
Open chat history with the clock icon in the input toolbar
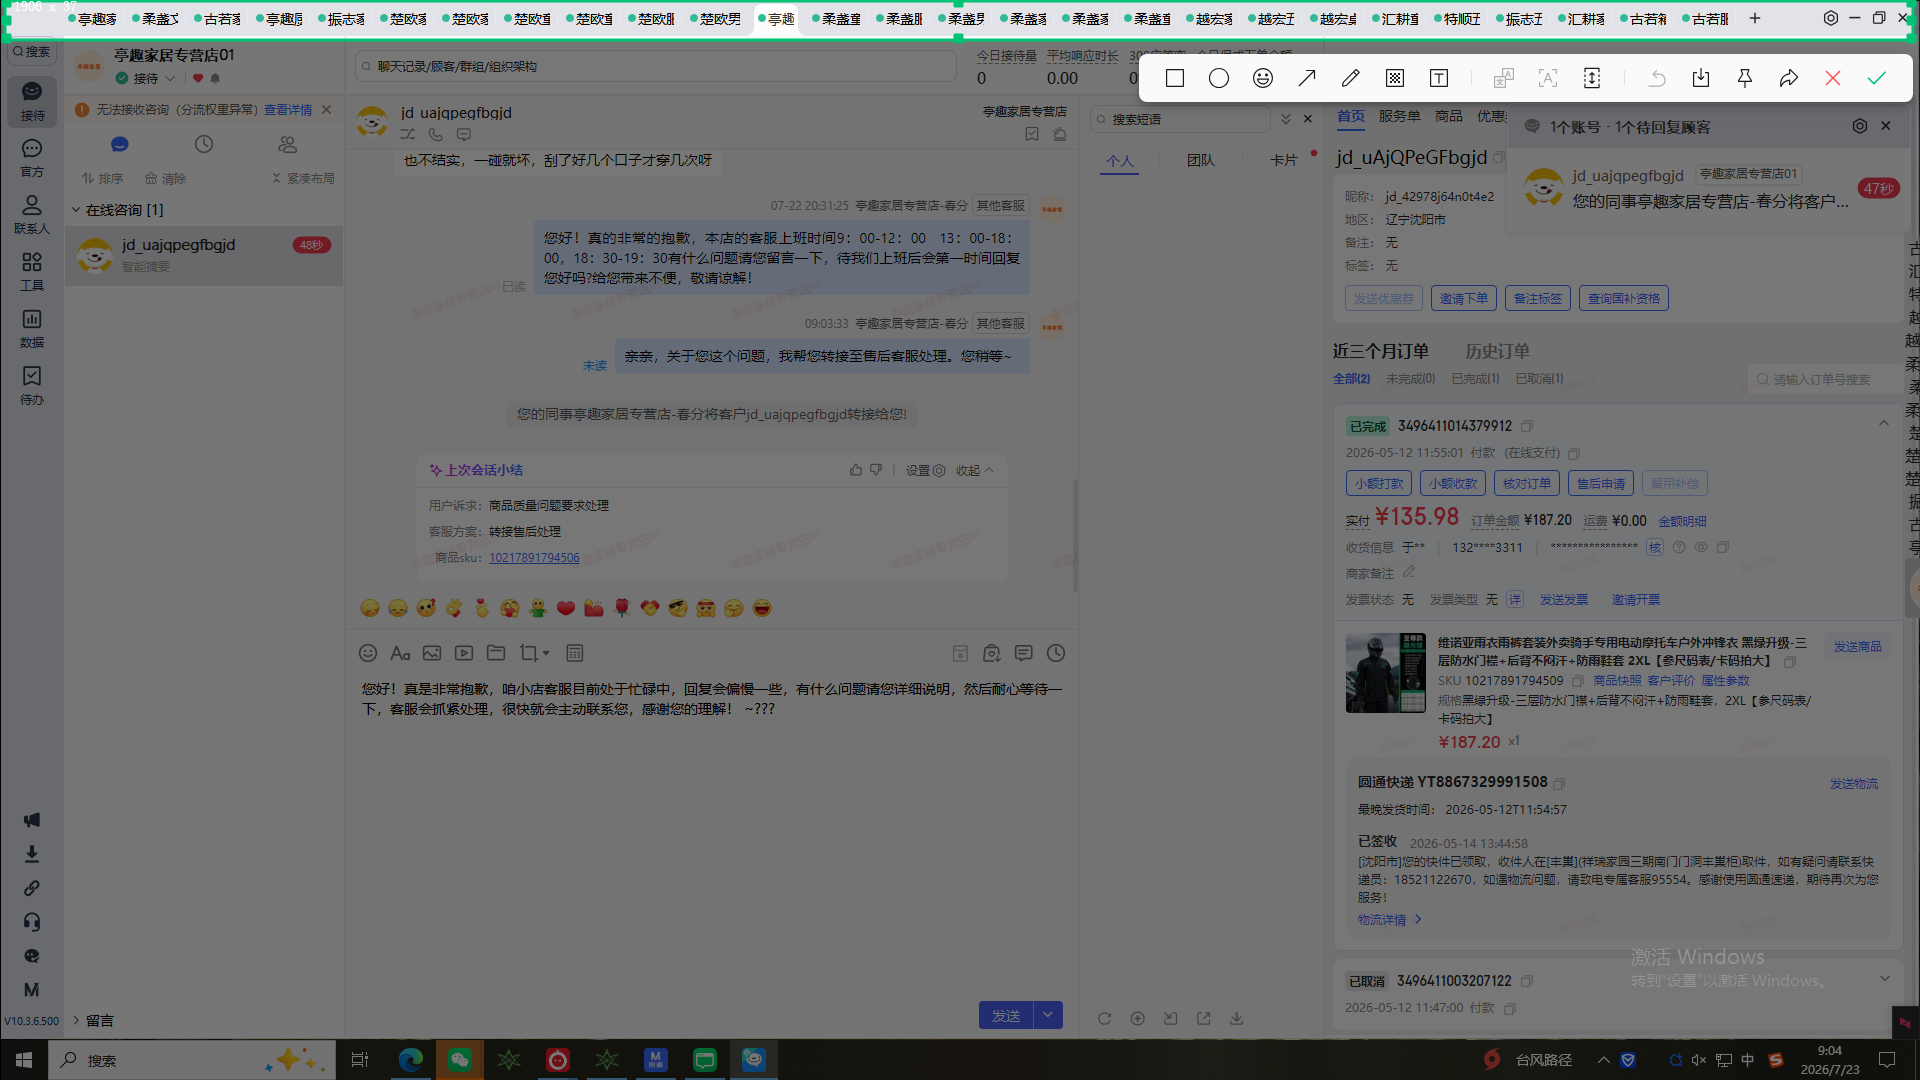coord(1056,653)
